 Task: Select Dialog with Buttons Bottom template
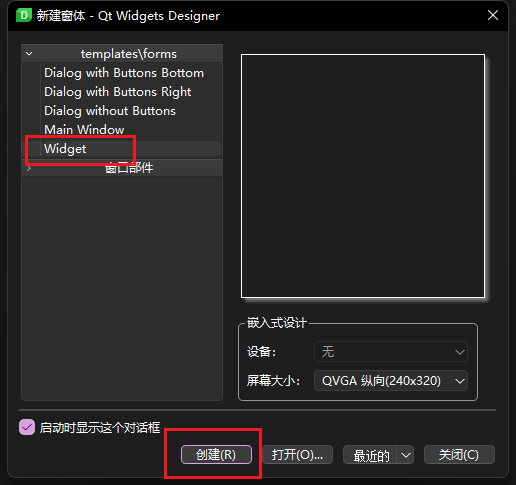coord(124,73)
